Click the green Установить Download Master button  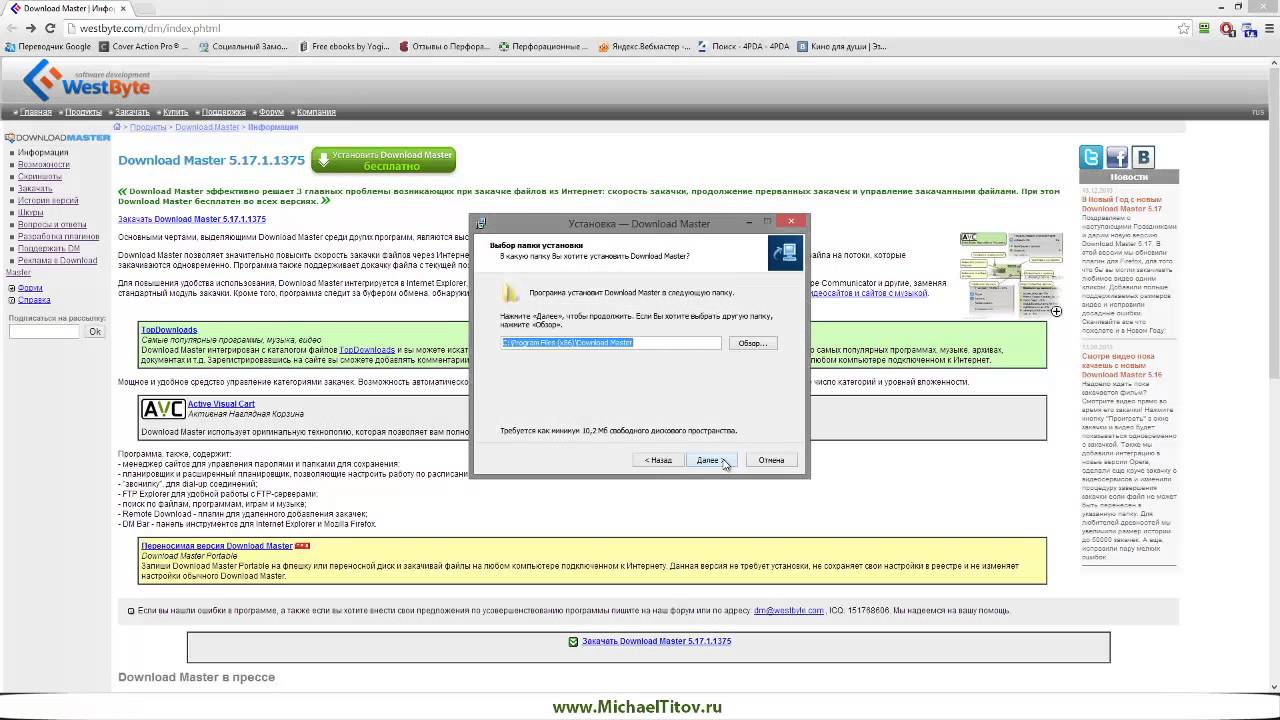tap(383, 160)
